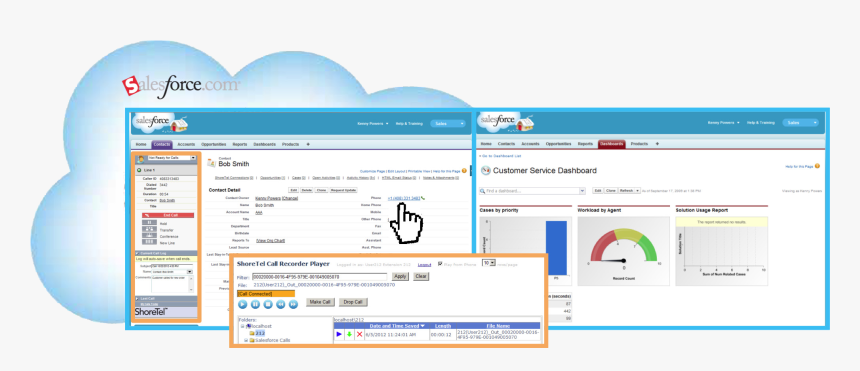This screenshot has width=860, height=371.
Task: Play the 6/5/2012 recording row
Action: (x=339, y=334)
